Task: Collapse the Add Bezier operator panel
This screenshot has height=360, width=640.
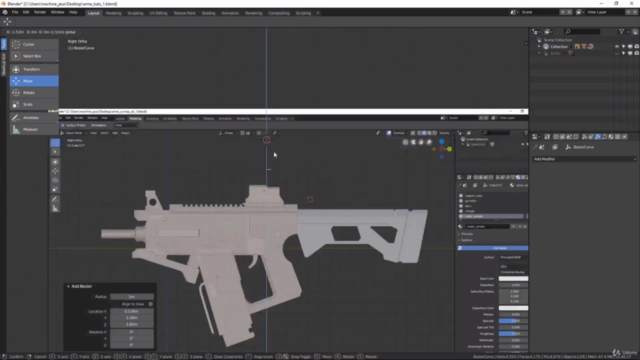Action: (x=68, y=287)
